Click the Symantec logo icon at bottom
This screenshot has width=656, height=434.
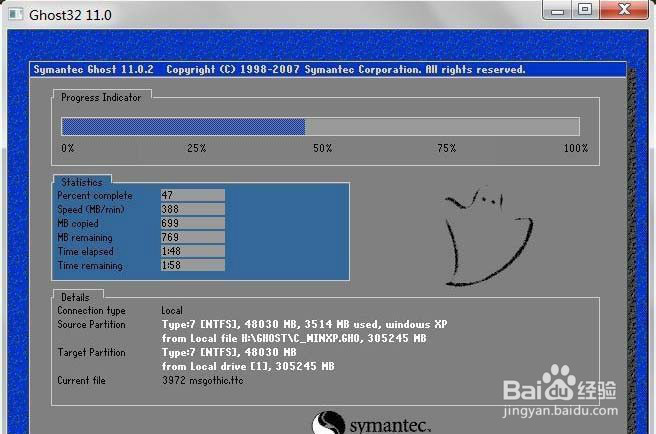click(x=328, y=423)
